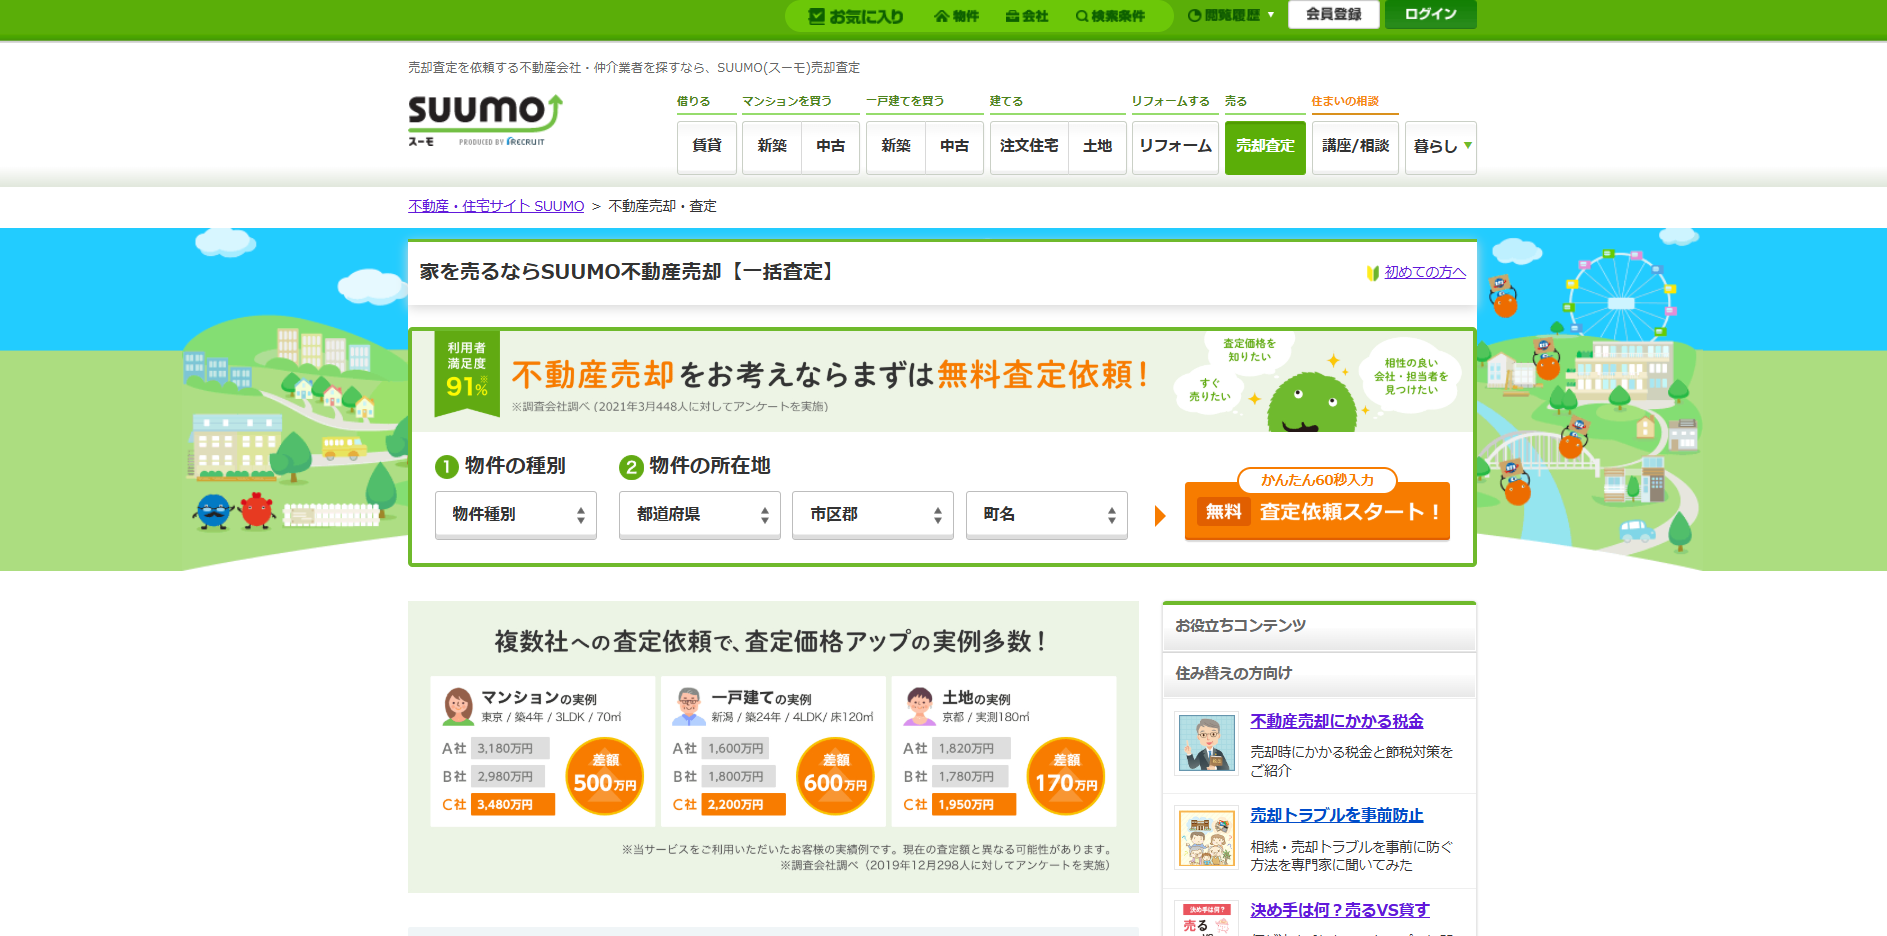Expand the 暮らし menu
This screenshot has width=1887, height=936.
[x=1441, y=147]
